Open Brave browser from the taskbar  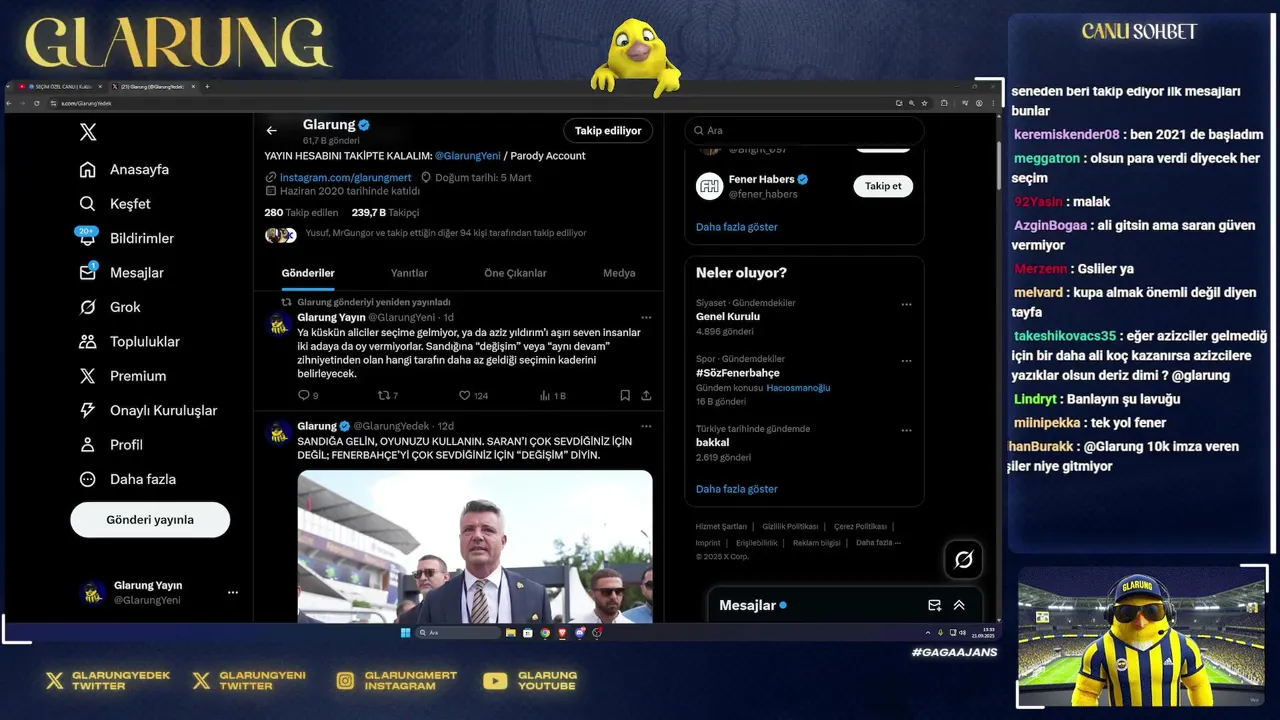click(x=562, y=633)
